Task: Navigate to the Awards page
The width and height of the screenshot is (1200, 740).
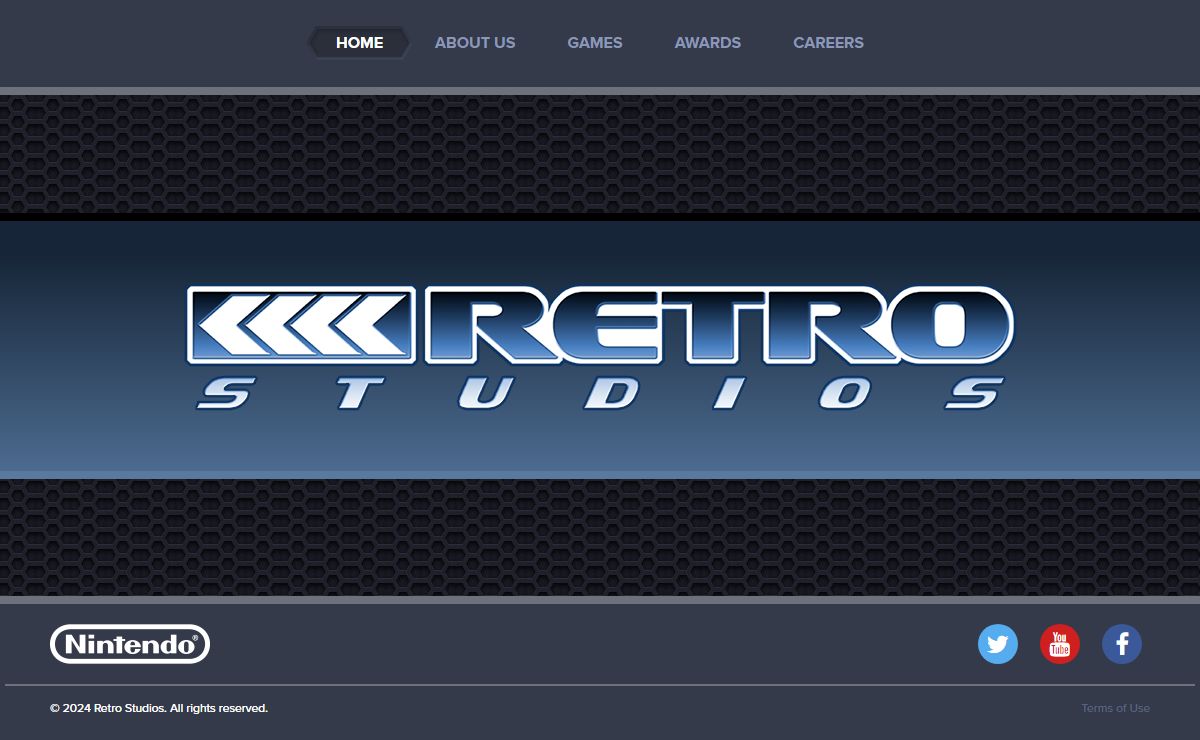Action: (x=708, y=43)
